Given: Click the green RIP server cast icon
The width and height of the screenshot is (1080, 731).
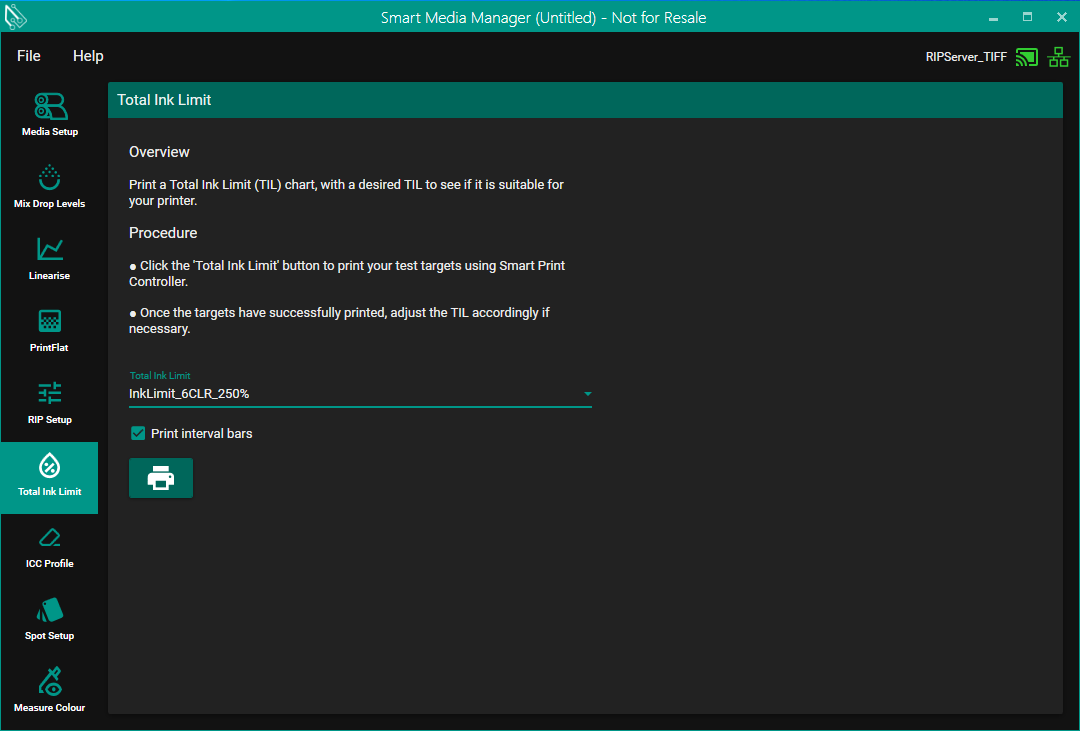Looking at the screenshot, I should pyautogui.click(x=1026, y=57).
